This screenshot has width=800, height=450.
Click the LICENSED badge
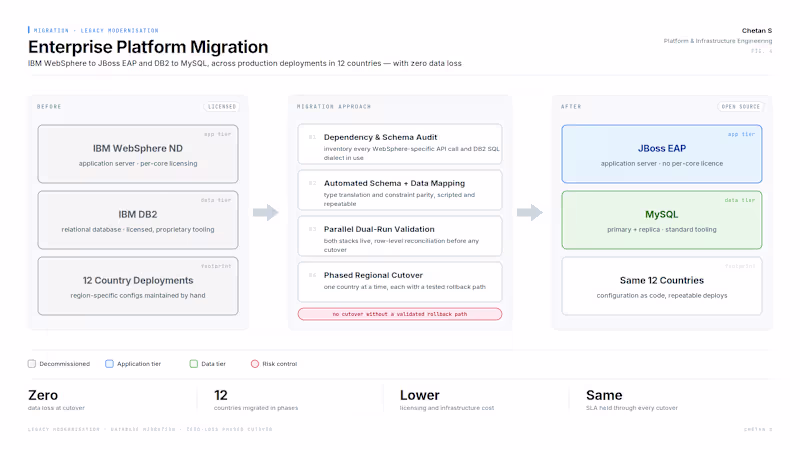pos(222,107)
